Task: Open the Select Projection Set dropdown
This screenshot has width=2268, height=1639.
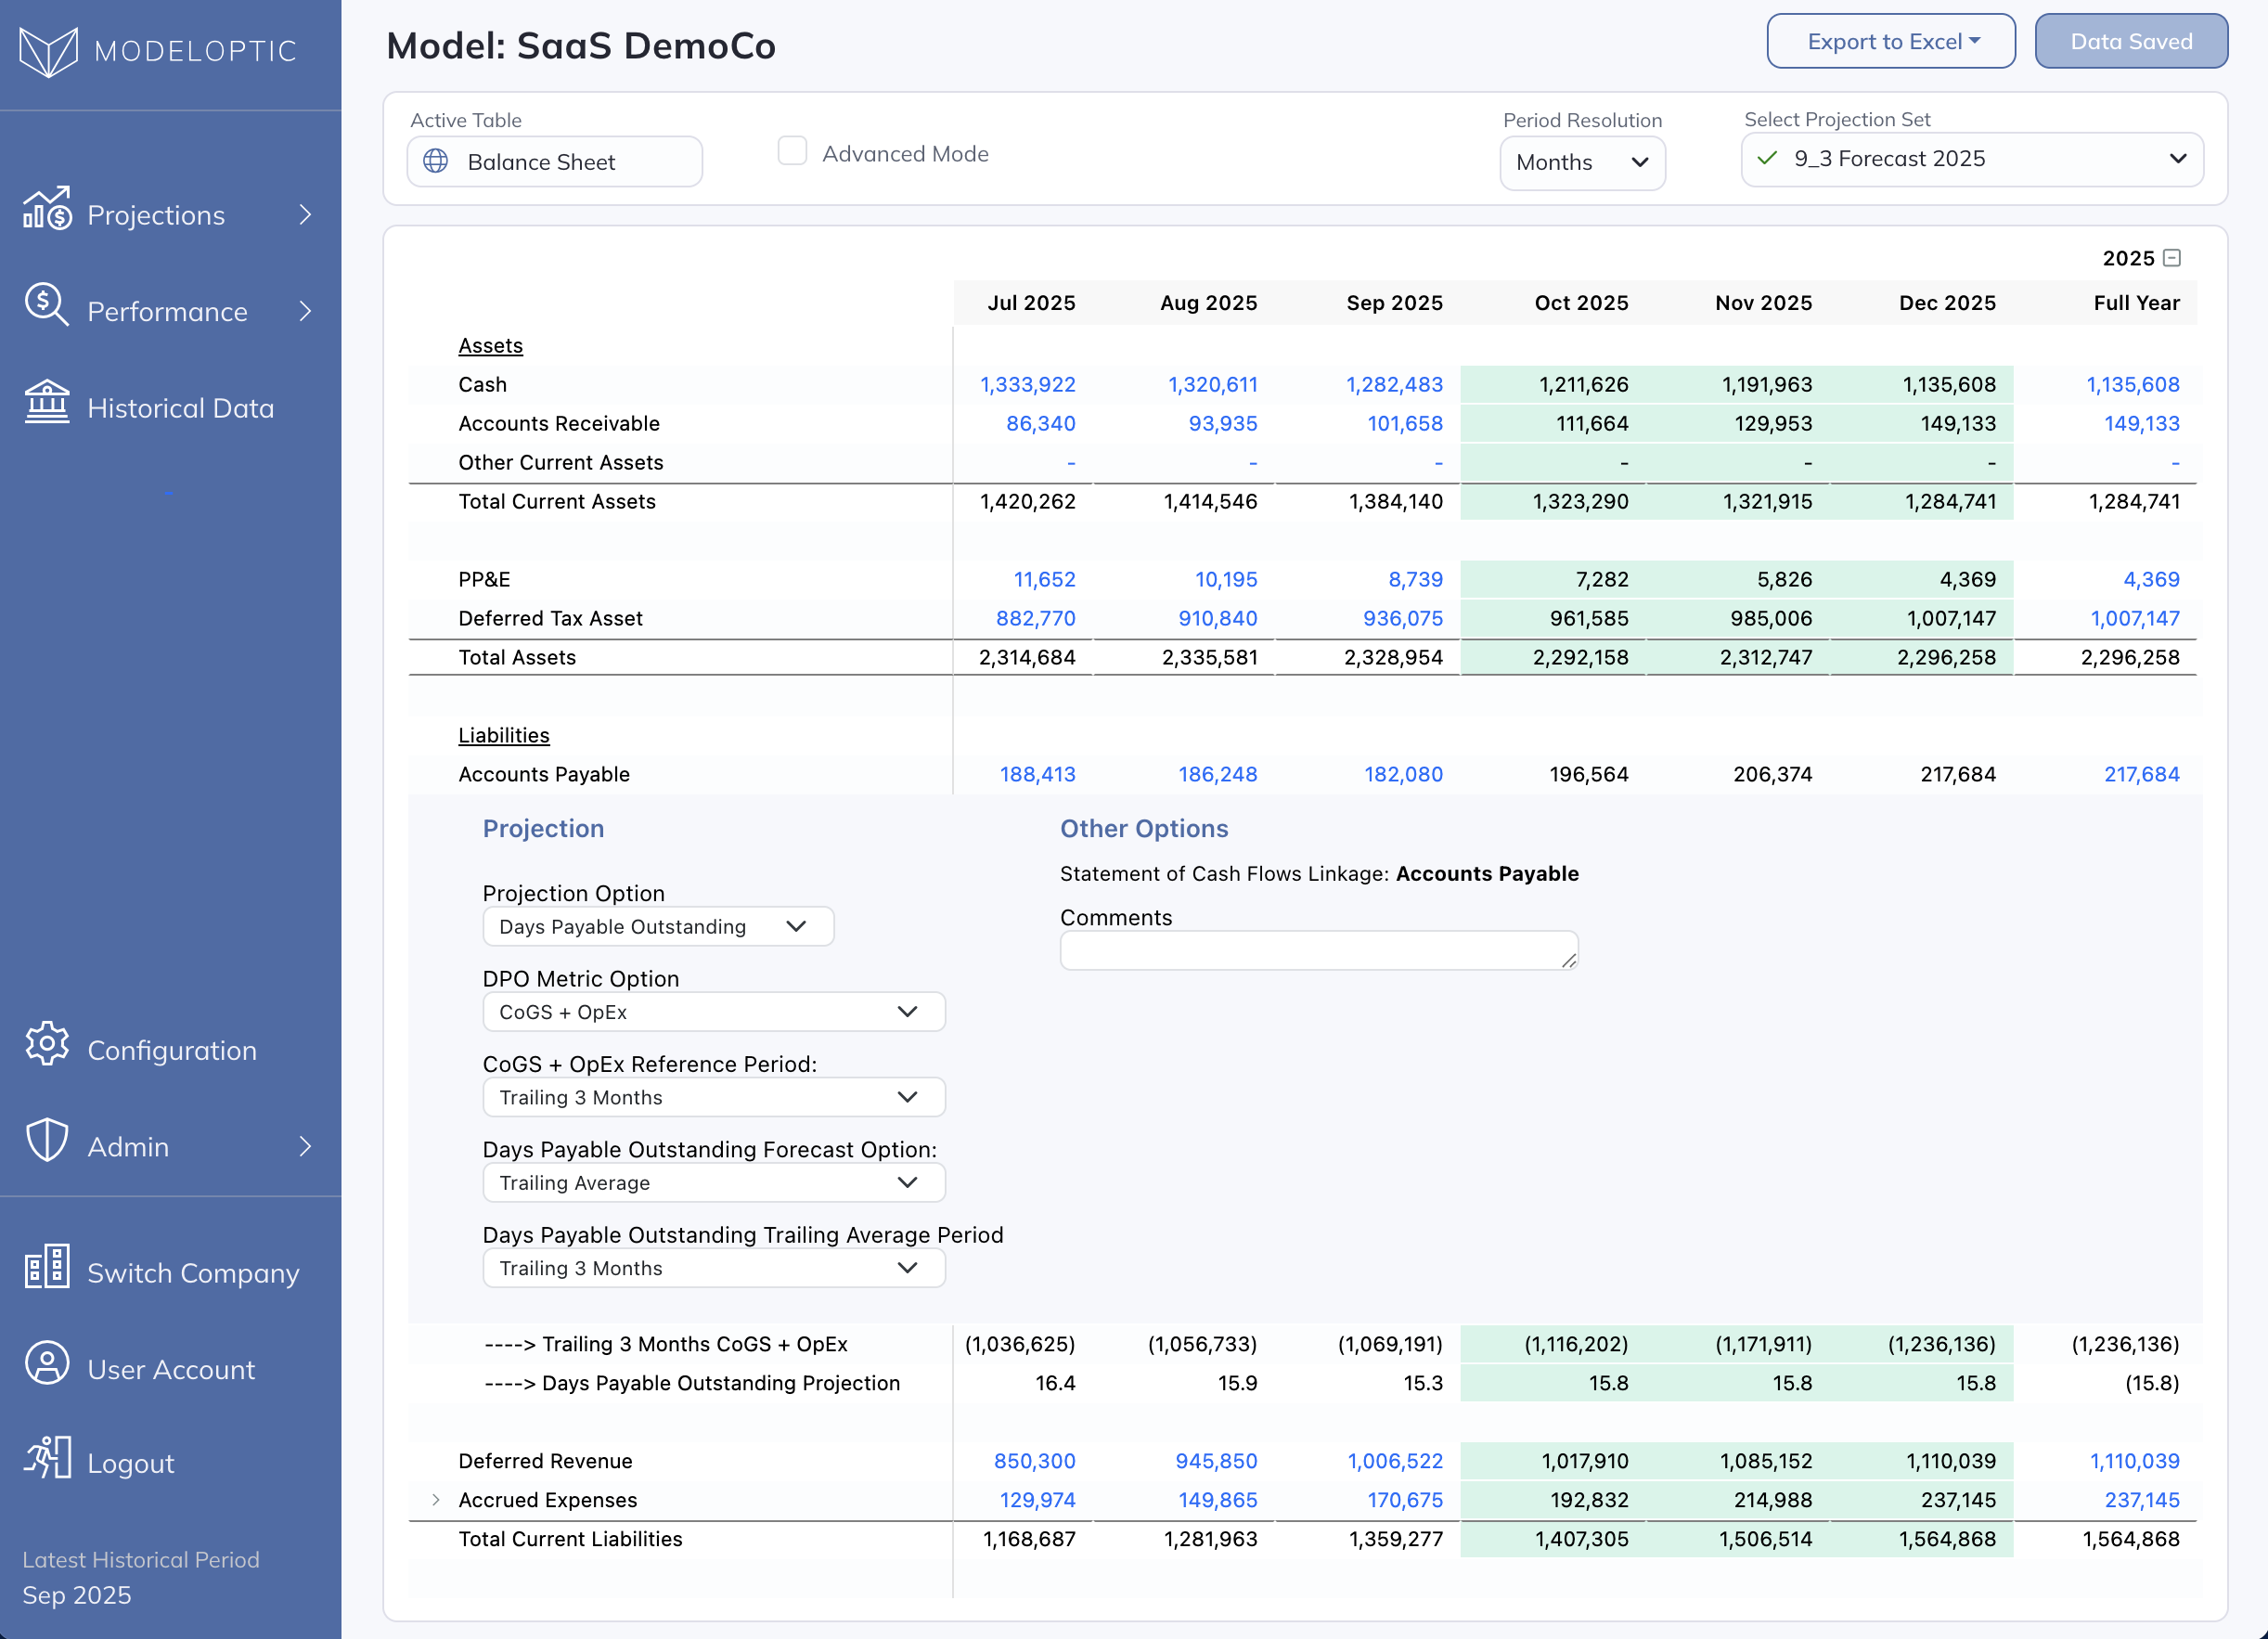Action: coord(1971,159)
